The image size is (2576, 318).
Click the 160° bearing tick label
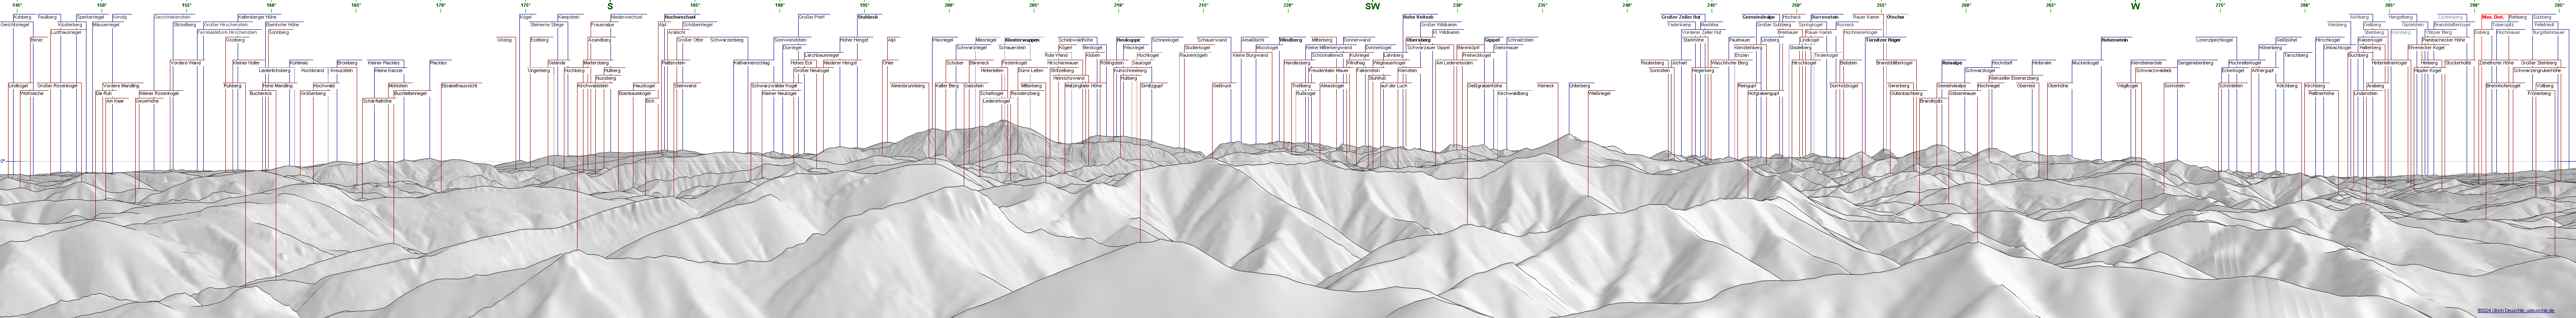point(271,5)
